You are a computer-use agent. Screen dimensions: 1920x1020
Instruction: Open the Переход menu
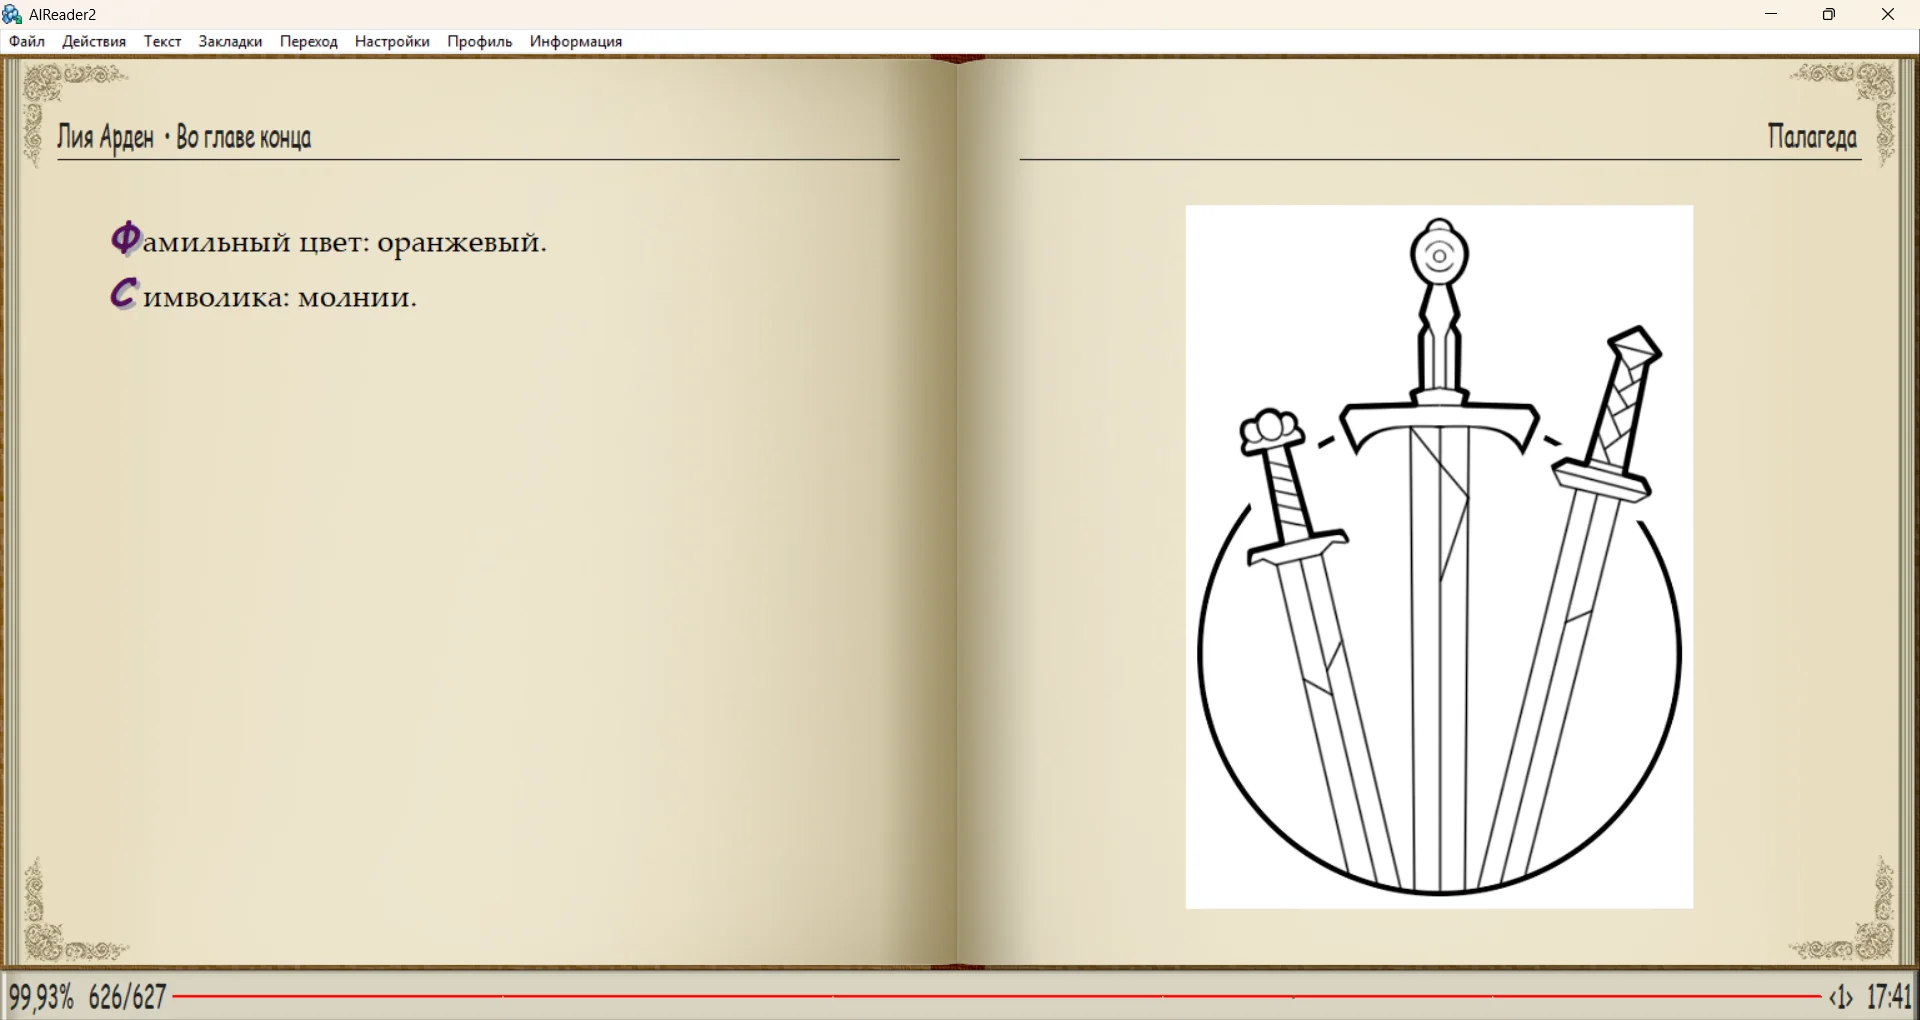click(x=309, y=41)
